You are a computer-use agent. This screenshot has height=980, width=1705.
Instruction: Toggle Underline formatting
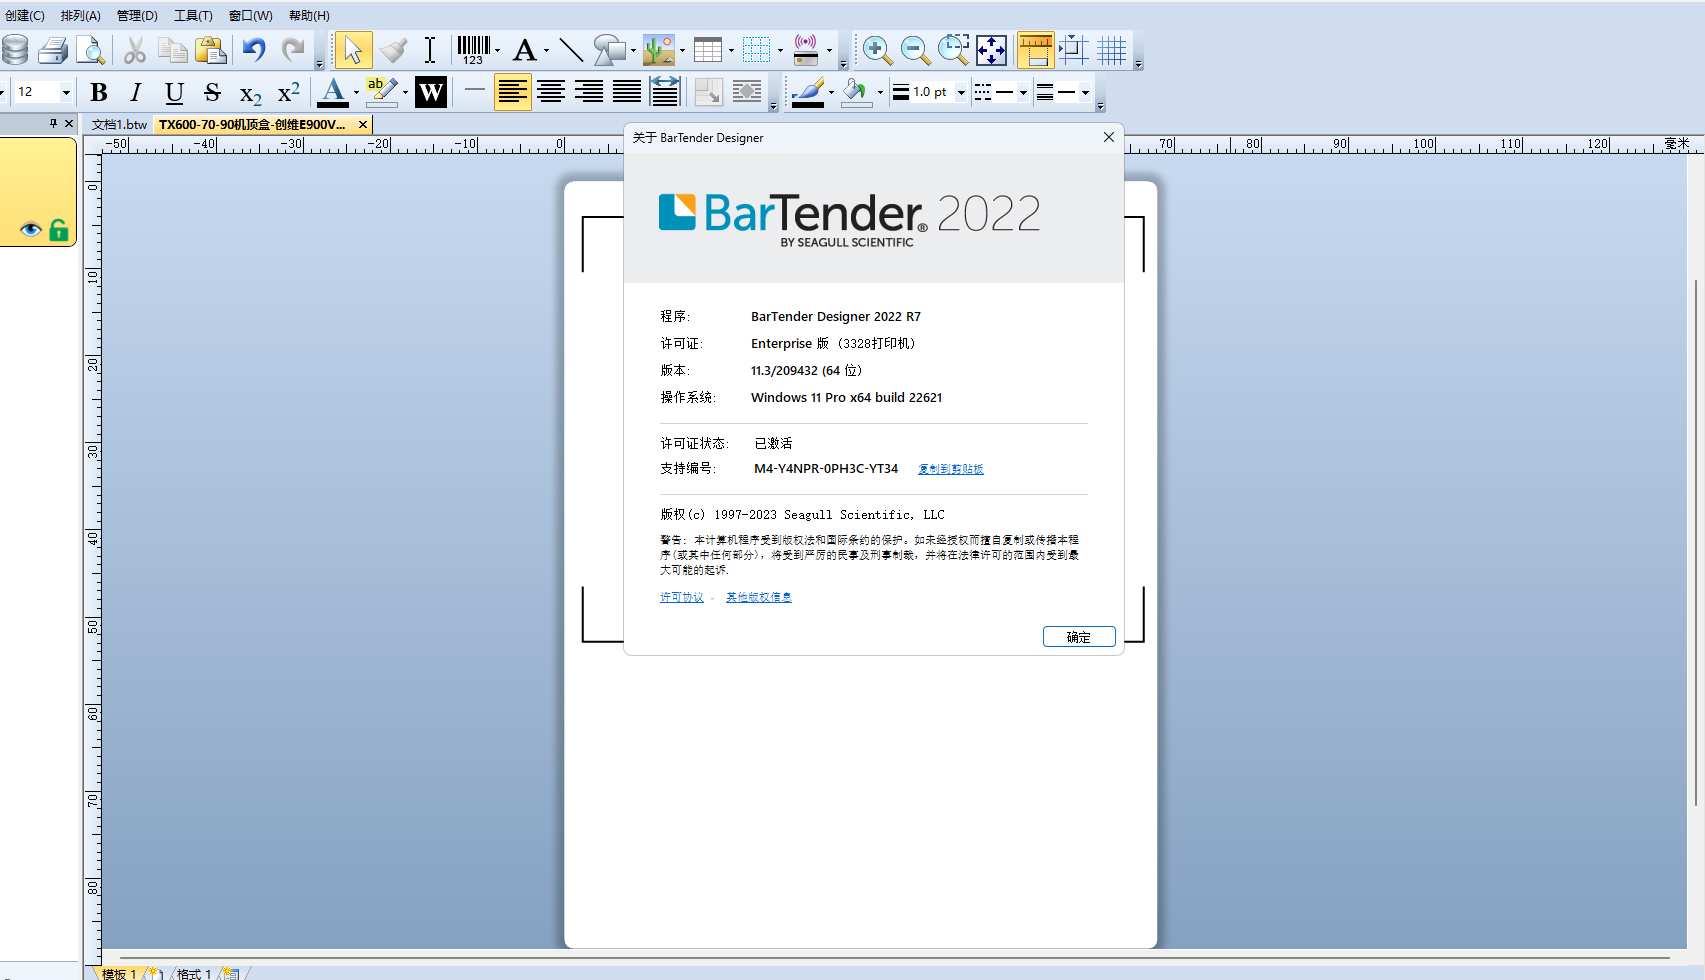174,92
